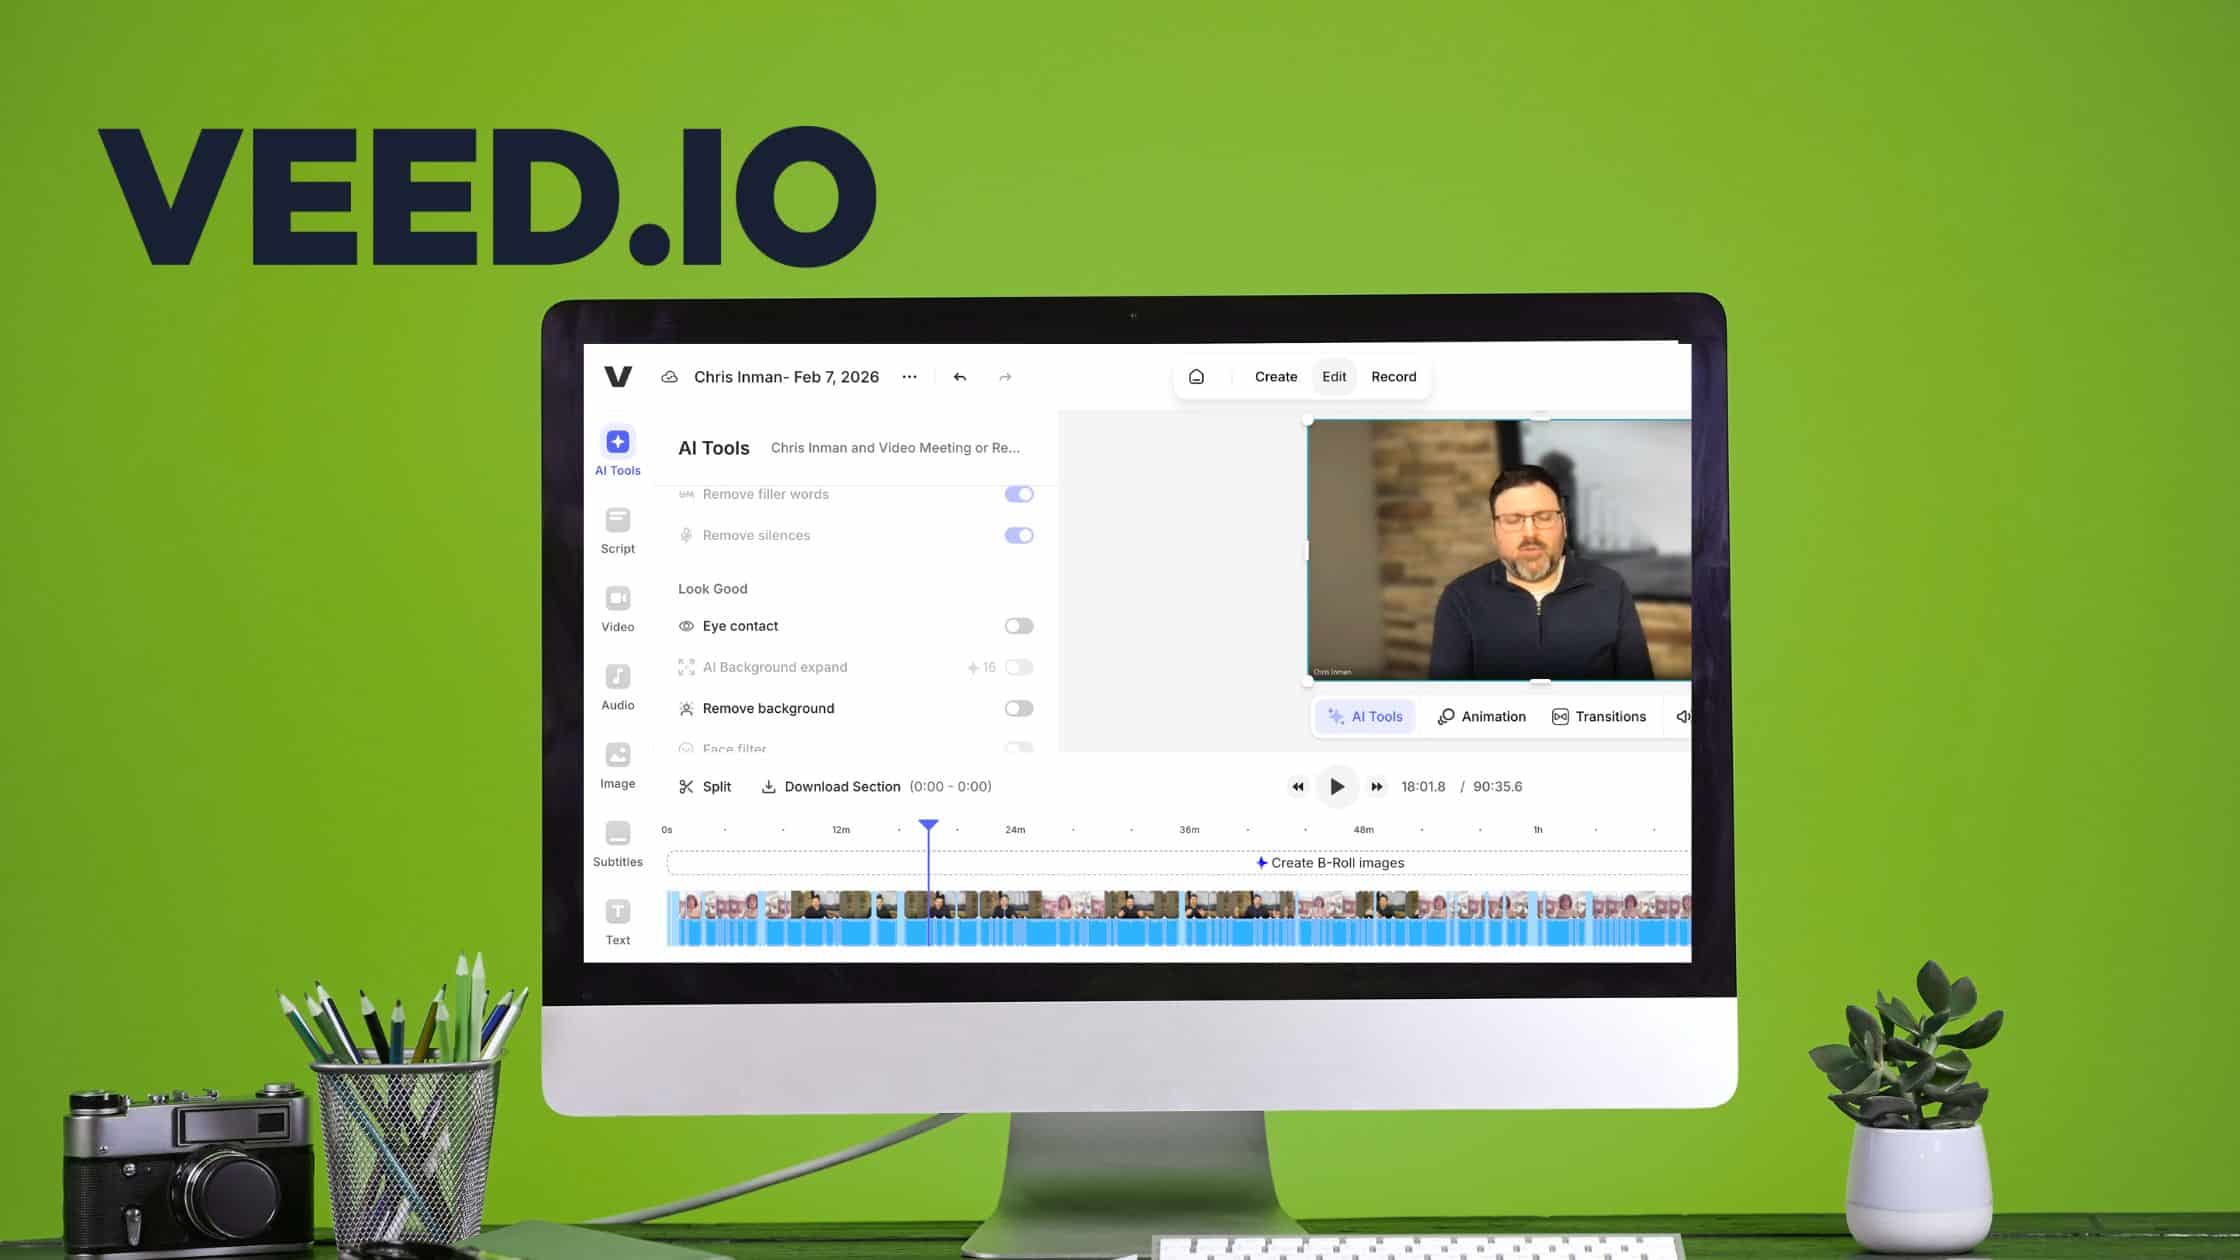Open Transitions from the video toolbar
This screenshot has width=2240, height=1260.
pyautogui.click(x=1598, y=716)
